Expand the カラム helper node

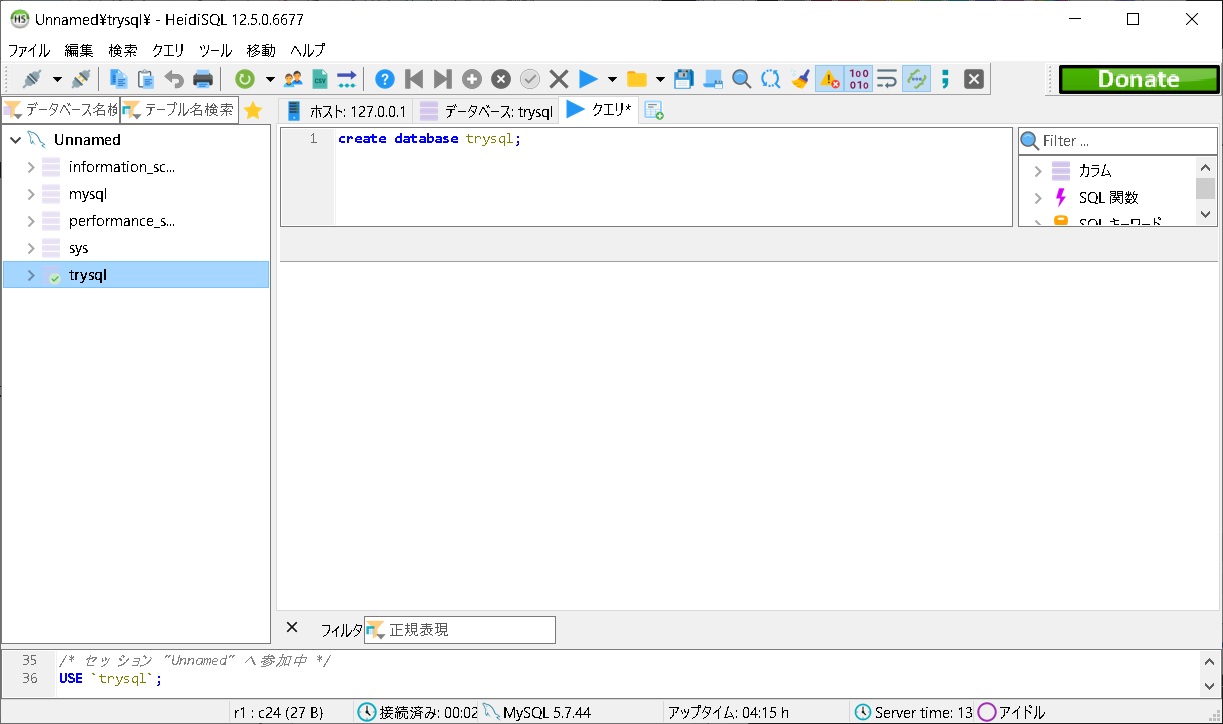(x=1038, y=171)
